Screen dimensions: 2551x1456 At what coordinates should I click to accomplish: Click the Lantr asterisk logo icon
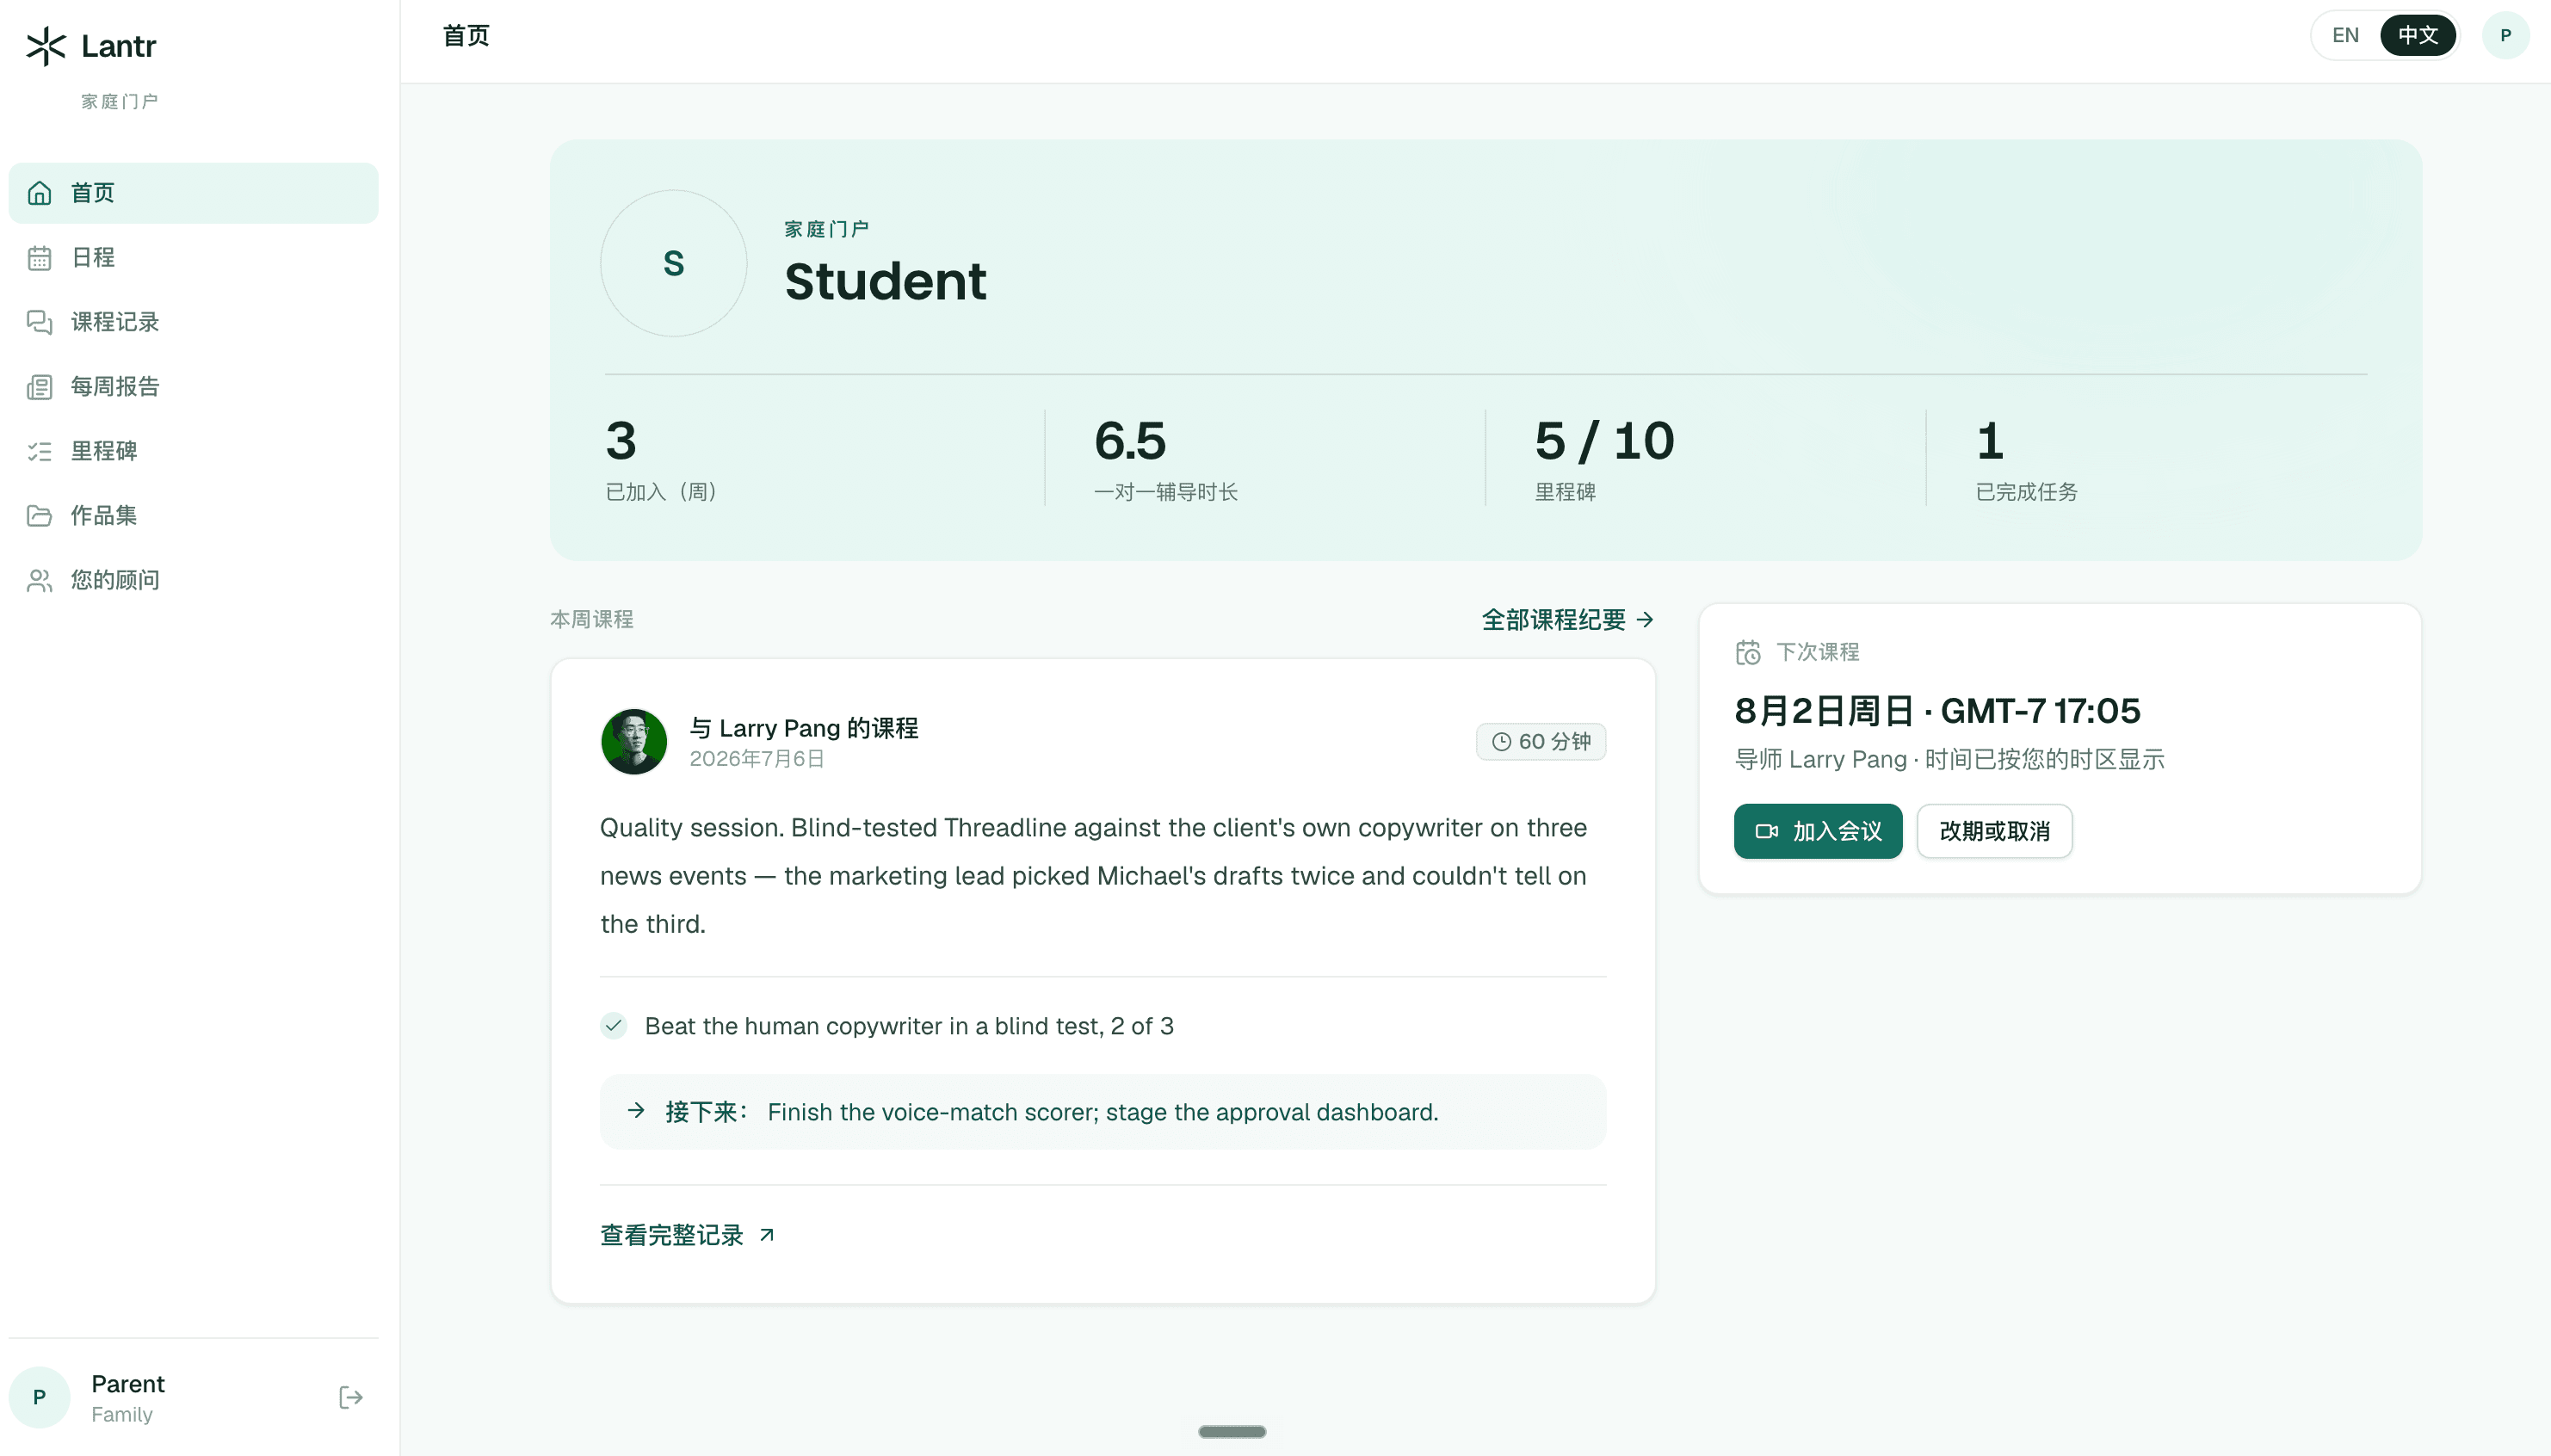(x=46, y=46)
